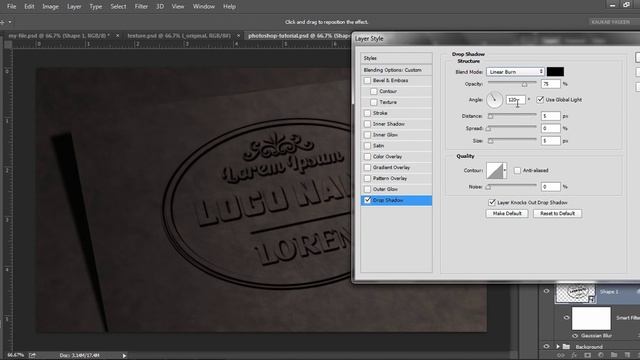
Task: Close the texture.psd document tab
Action: (x=238, y=36)
